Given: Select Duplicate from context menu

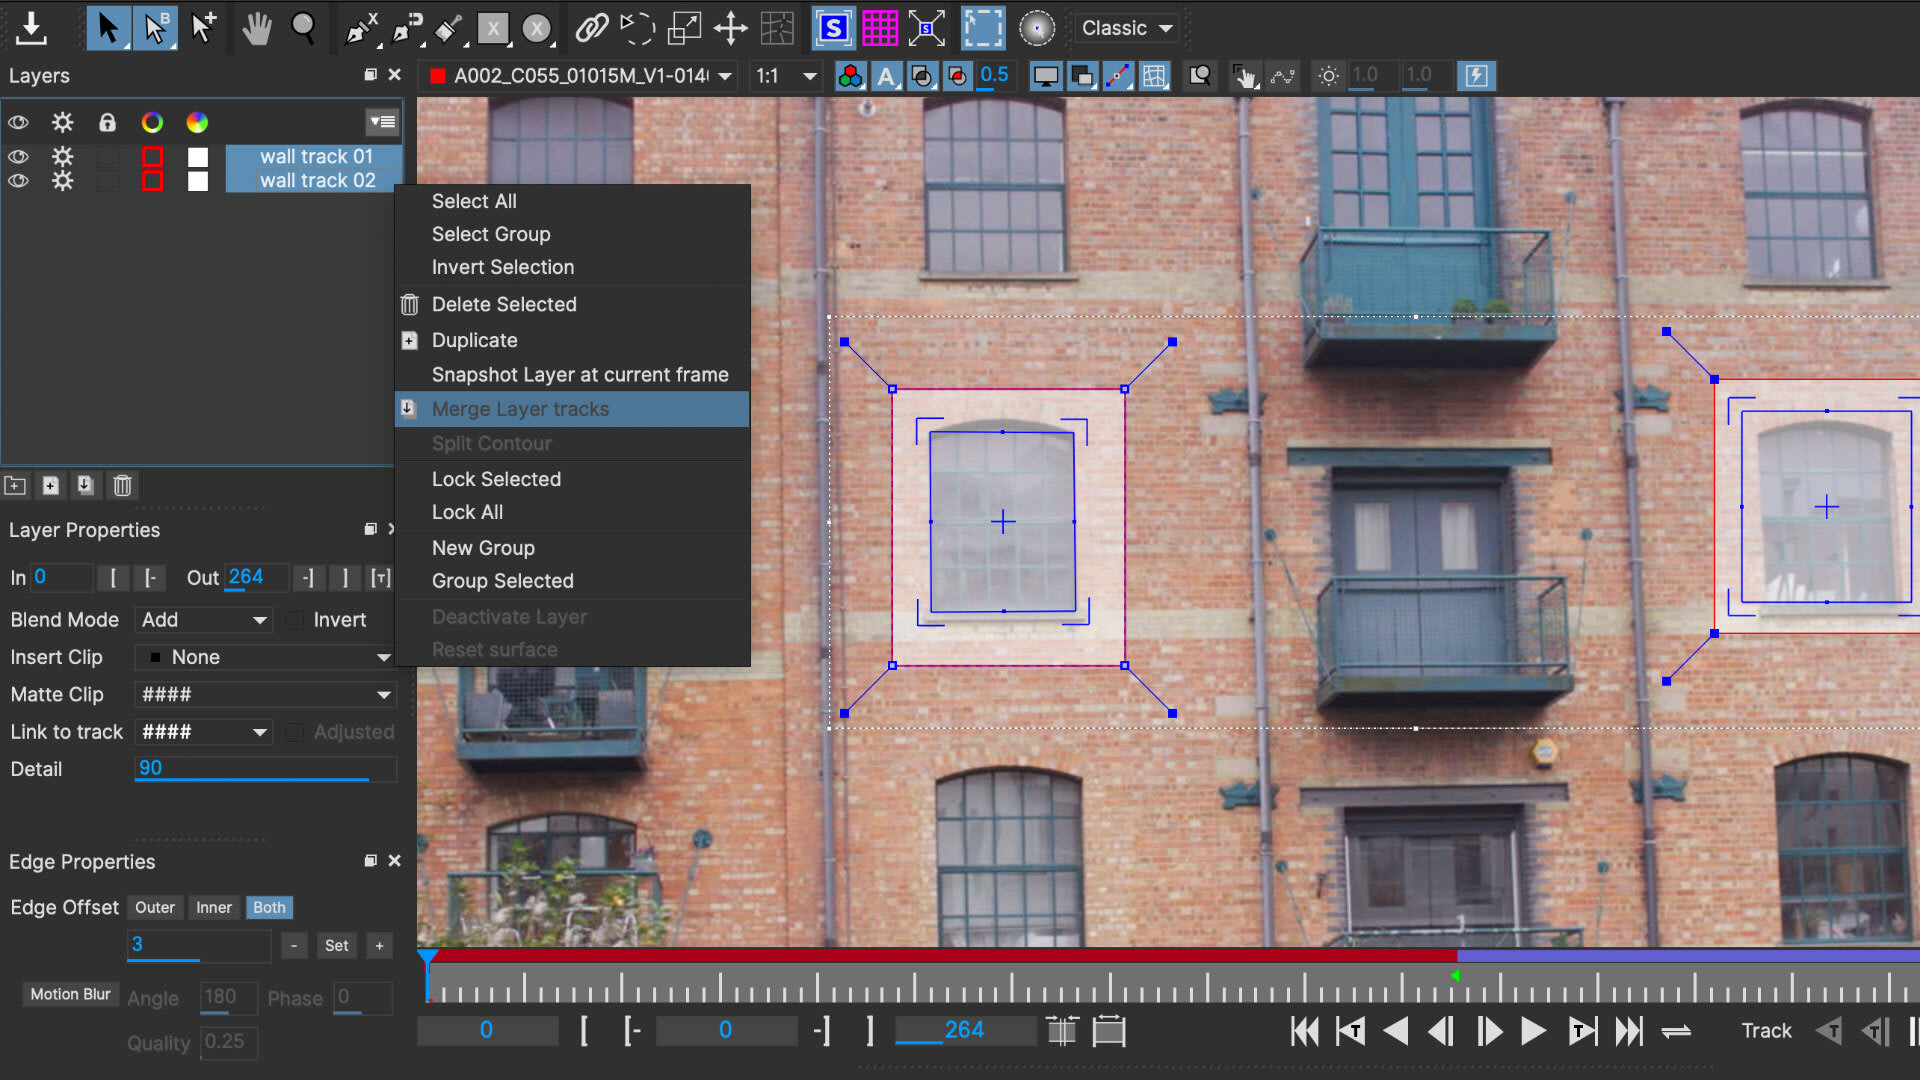Looking at the screenshot, I should pos(475,340).
